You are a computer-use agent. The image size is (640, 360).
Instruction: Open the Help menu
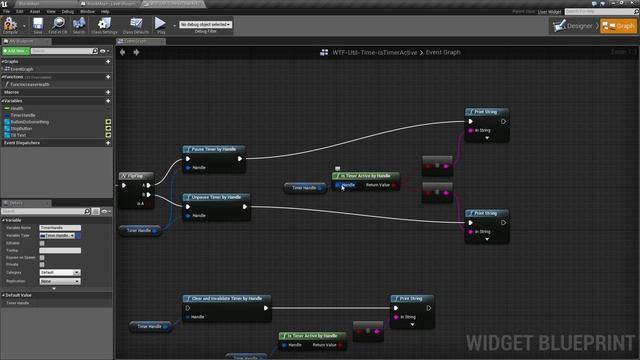(x=105, y=11)
